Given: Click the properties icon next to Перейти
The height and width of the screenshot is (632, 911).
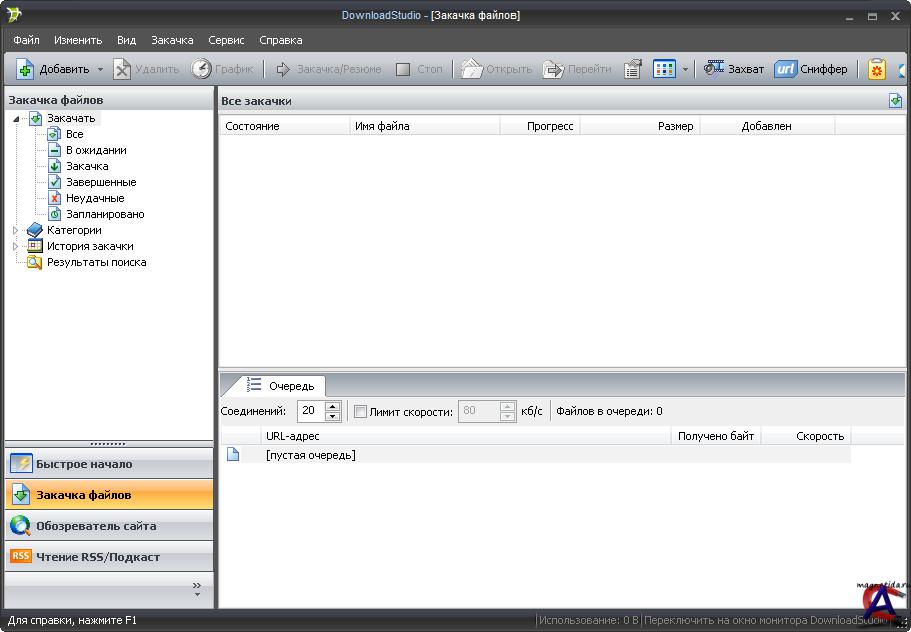Looking at the screenshot, I should [633, 69].
